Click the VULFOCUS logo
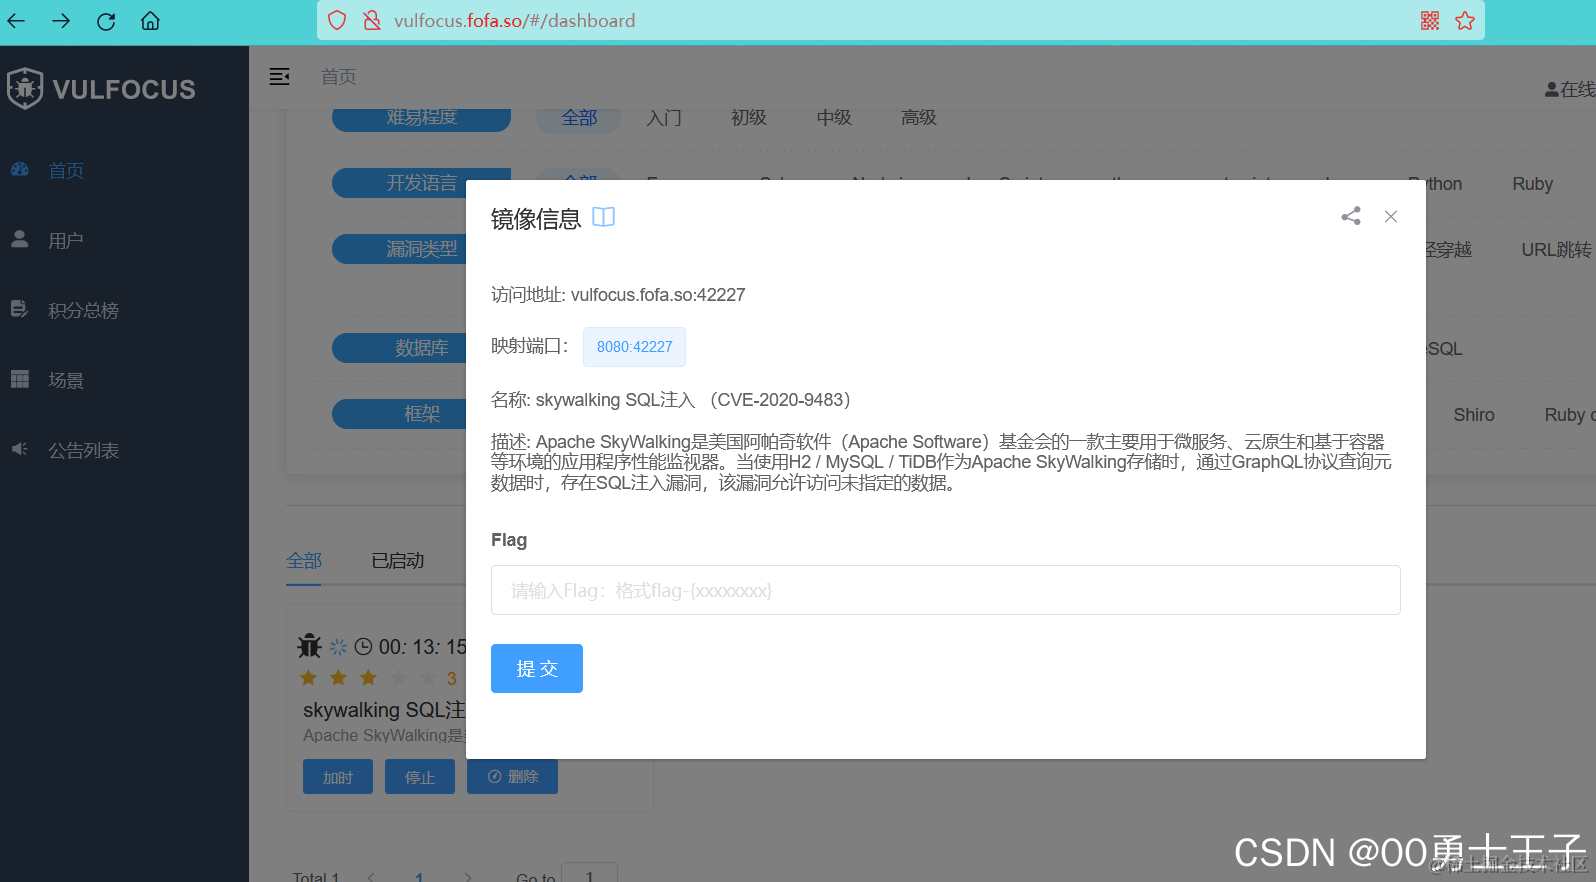 [x=101, y=89]
